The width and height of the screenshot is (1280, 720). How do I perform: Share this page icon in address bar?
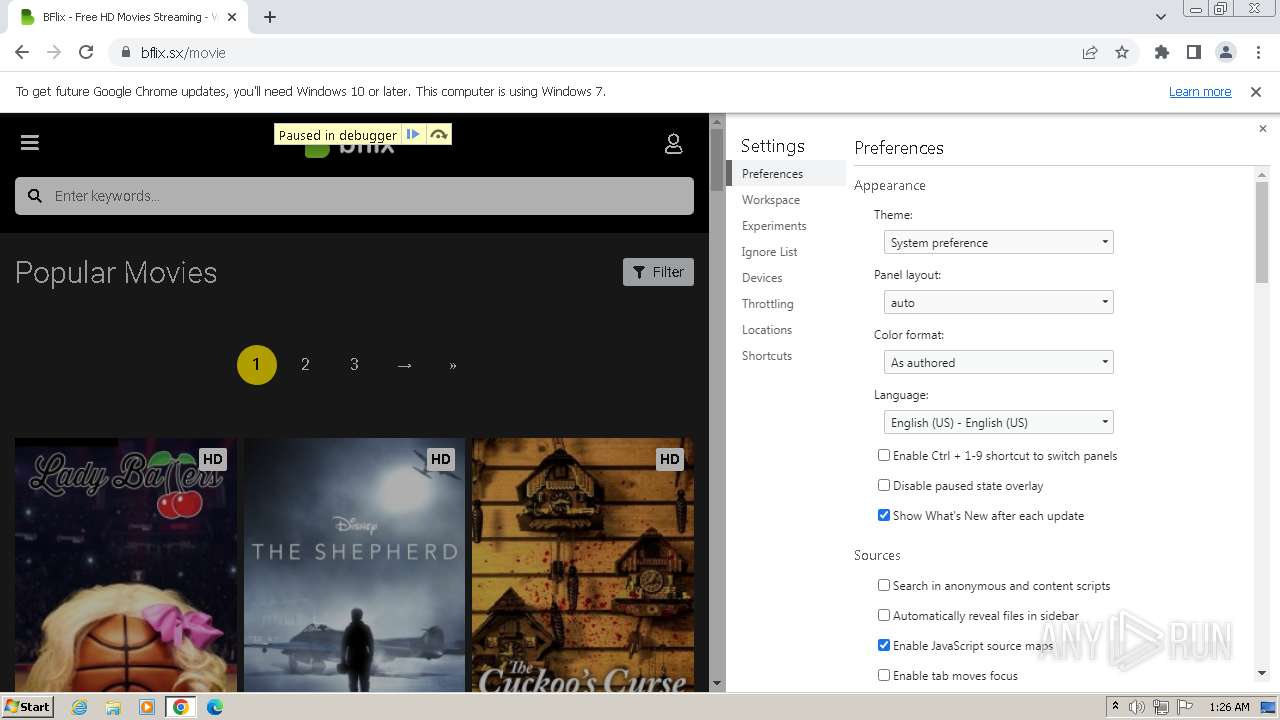[1090, 52]
